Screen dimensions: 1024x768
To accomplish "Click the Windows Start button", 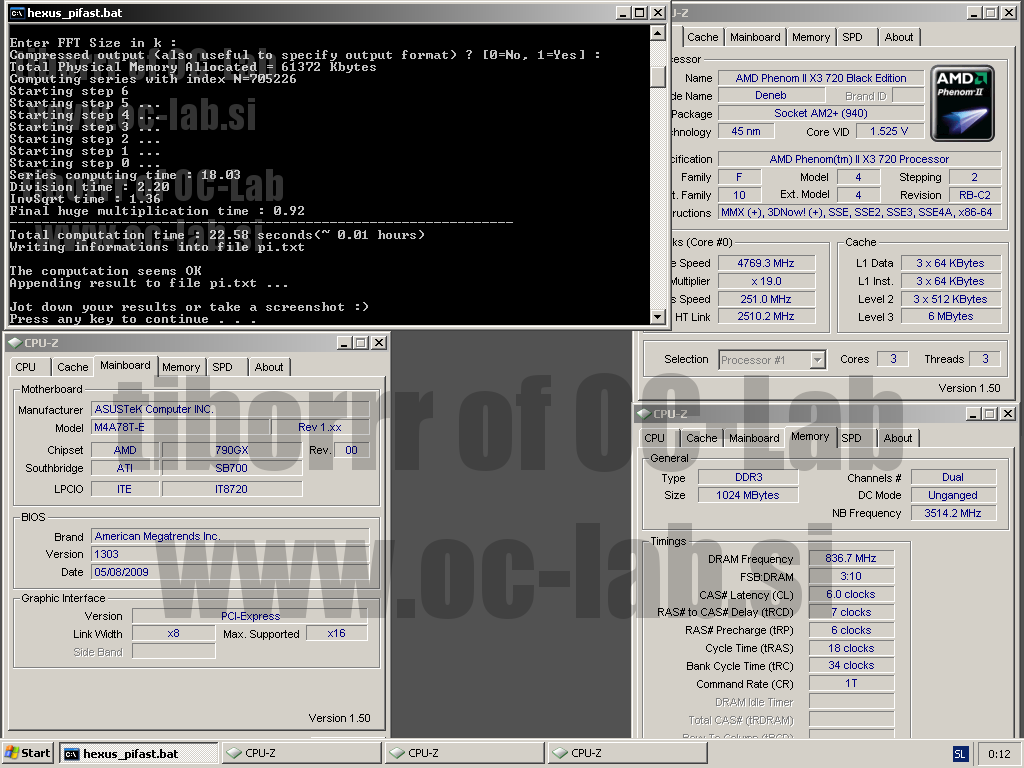I will [x=28, y=753].
